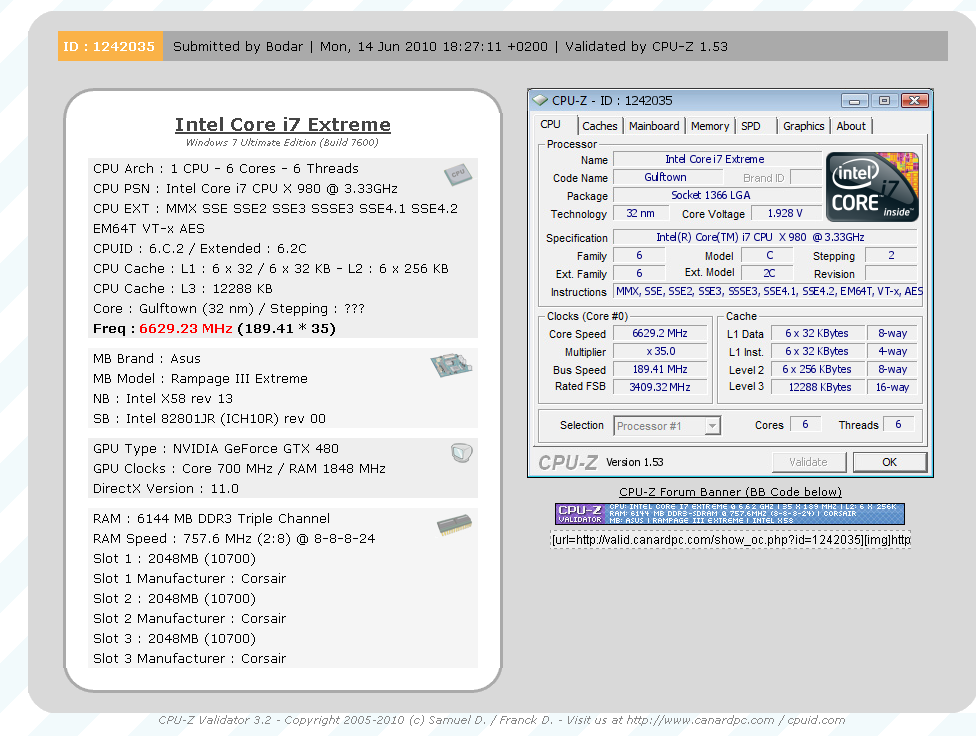Open the Memory tab
The height and width of the screenshot is (736, 976).
click(710, 126)
